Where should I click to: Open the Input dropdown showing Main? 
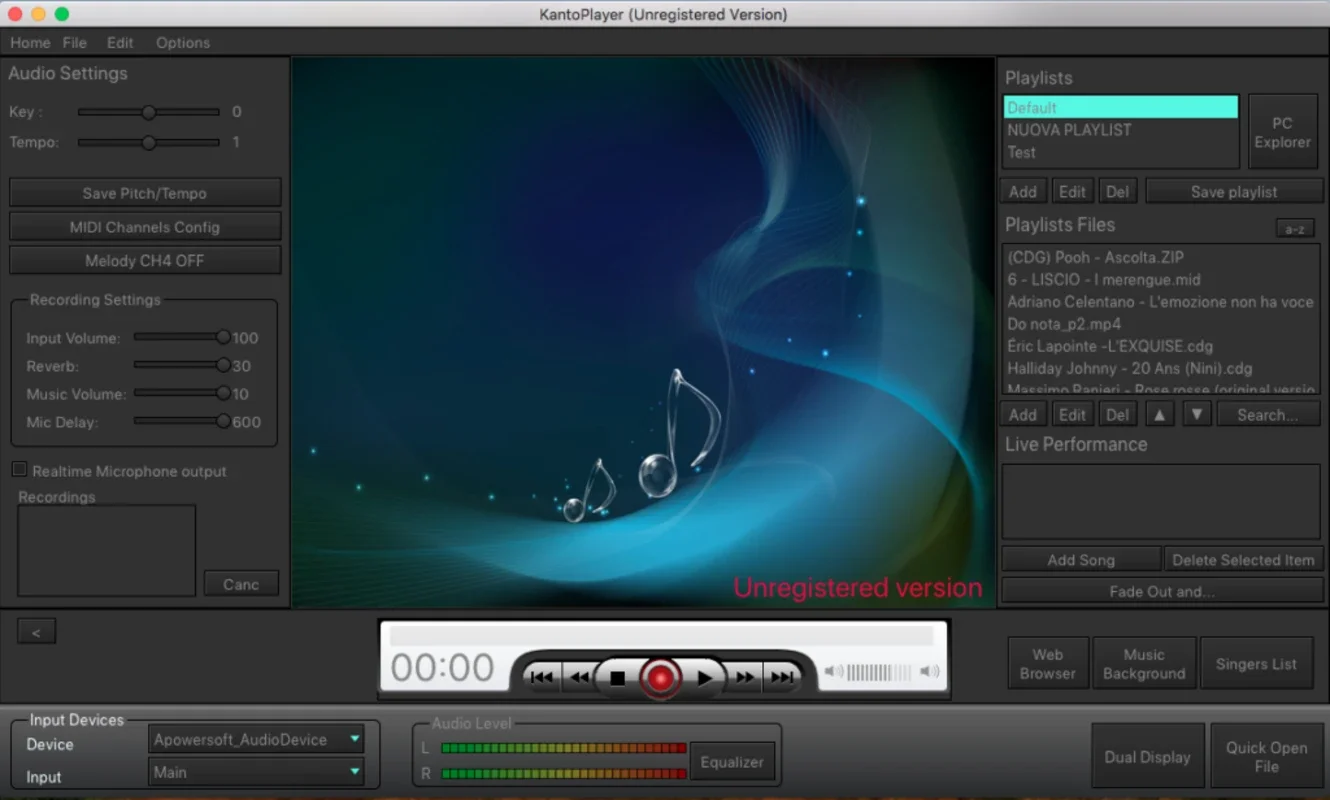[256, 772]
